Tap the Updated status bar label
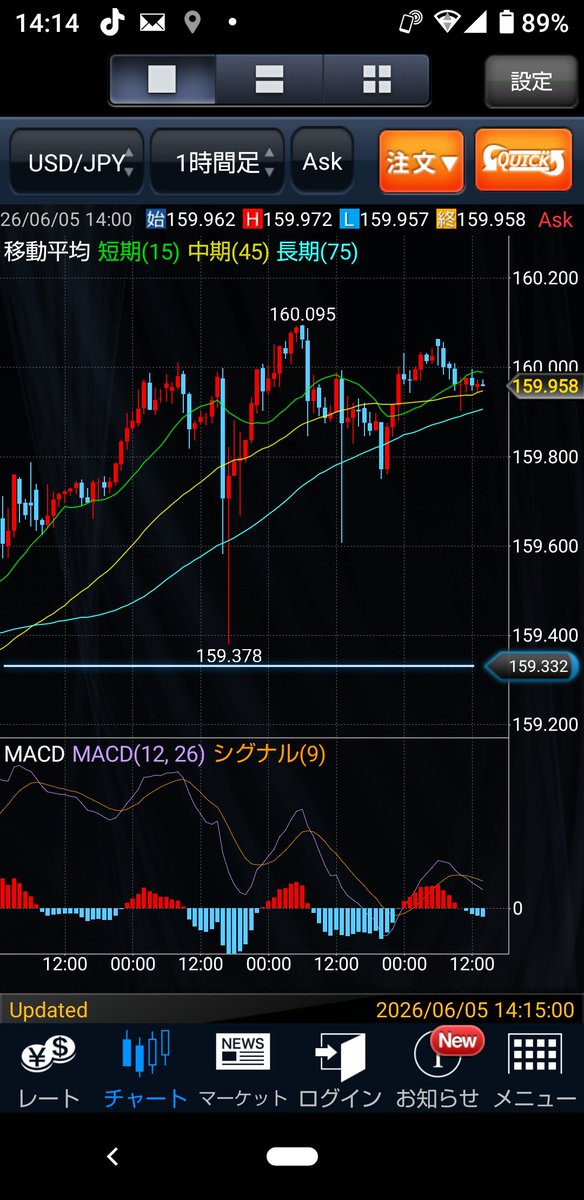The width and height of the screenshot is (584, 1200). click(x=48, y=1010)
